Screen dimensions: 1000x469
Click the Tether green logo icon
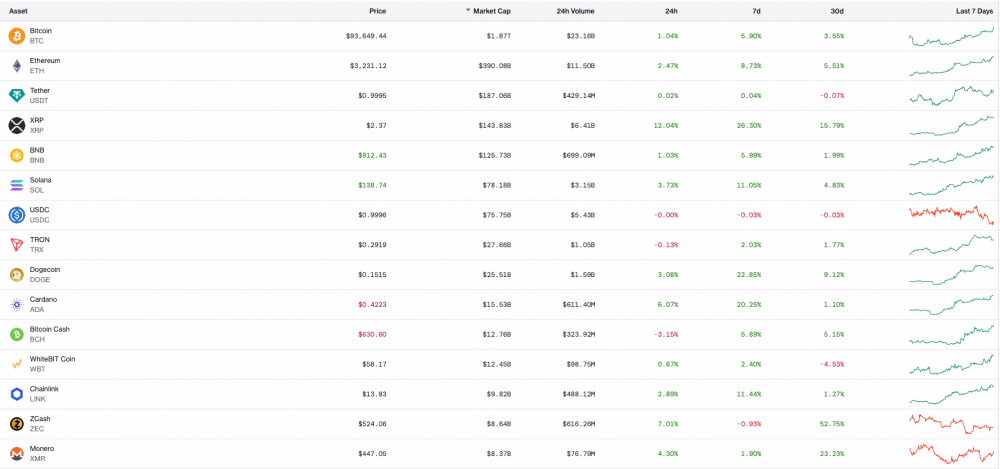pos(16,96)
